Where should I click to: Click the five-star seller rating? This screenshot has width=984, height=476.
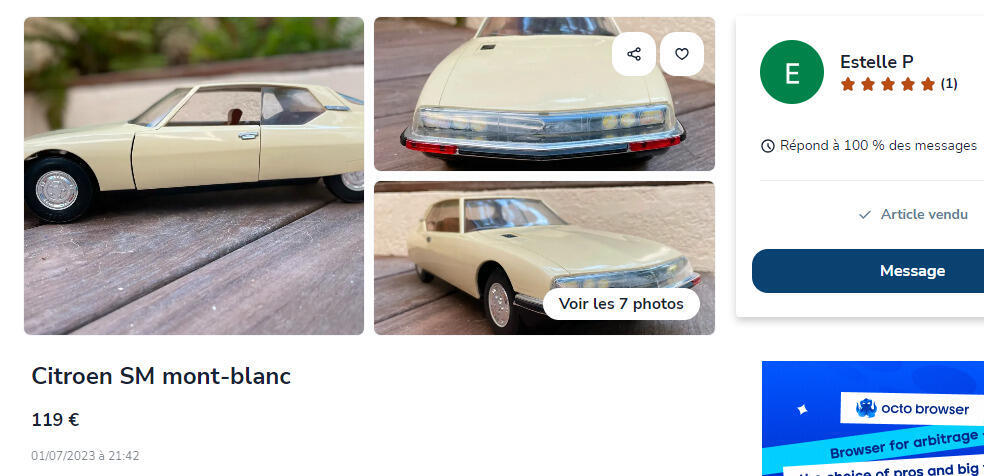tap(887, 84)
